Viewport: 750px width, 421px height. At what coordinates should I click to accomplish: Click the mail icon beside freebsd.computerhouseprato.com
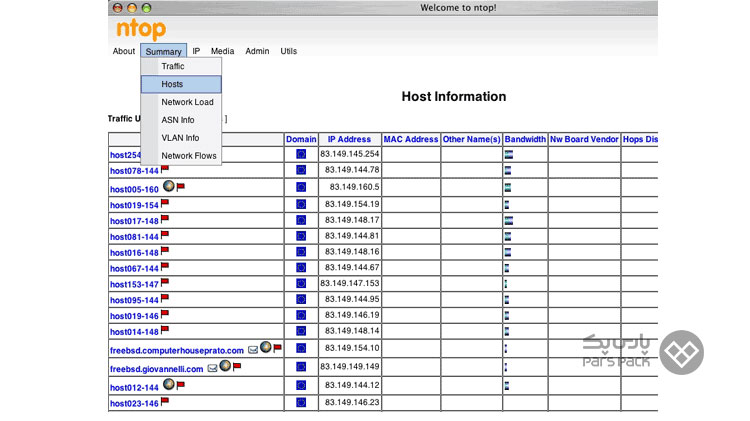point(253,350)
